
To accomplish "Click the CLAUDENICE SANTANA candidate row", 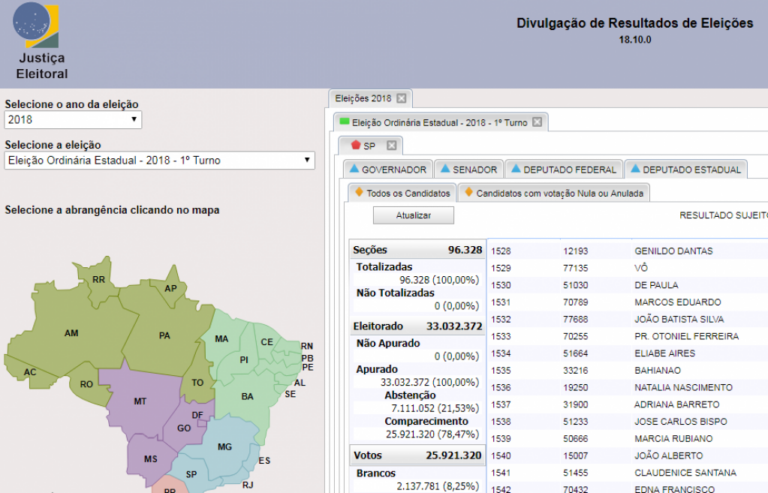I will pyautogui.click(x=627, y=473).
